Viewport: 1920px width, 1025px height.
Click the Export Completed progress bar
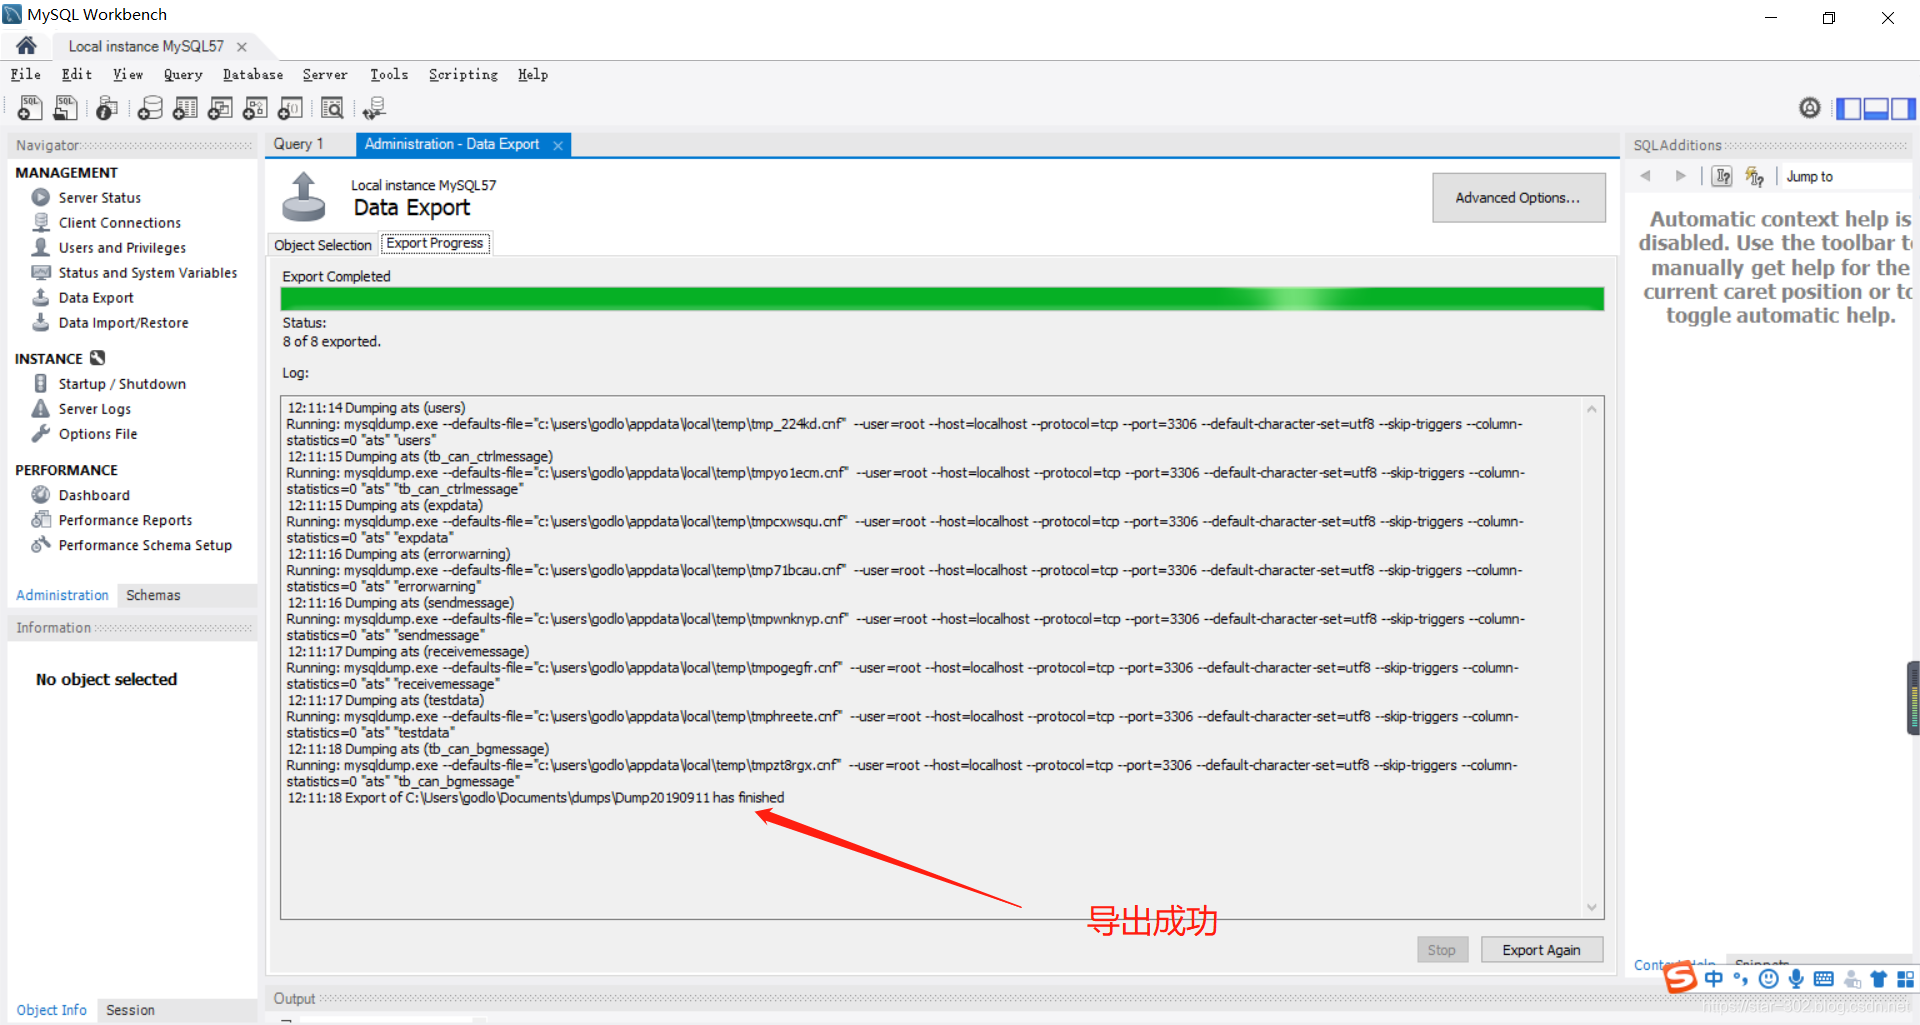click(x=941, y=298)
